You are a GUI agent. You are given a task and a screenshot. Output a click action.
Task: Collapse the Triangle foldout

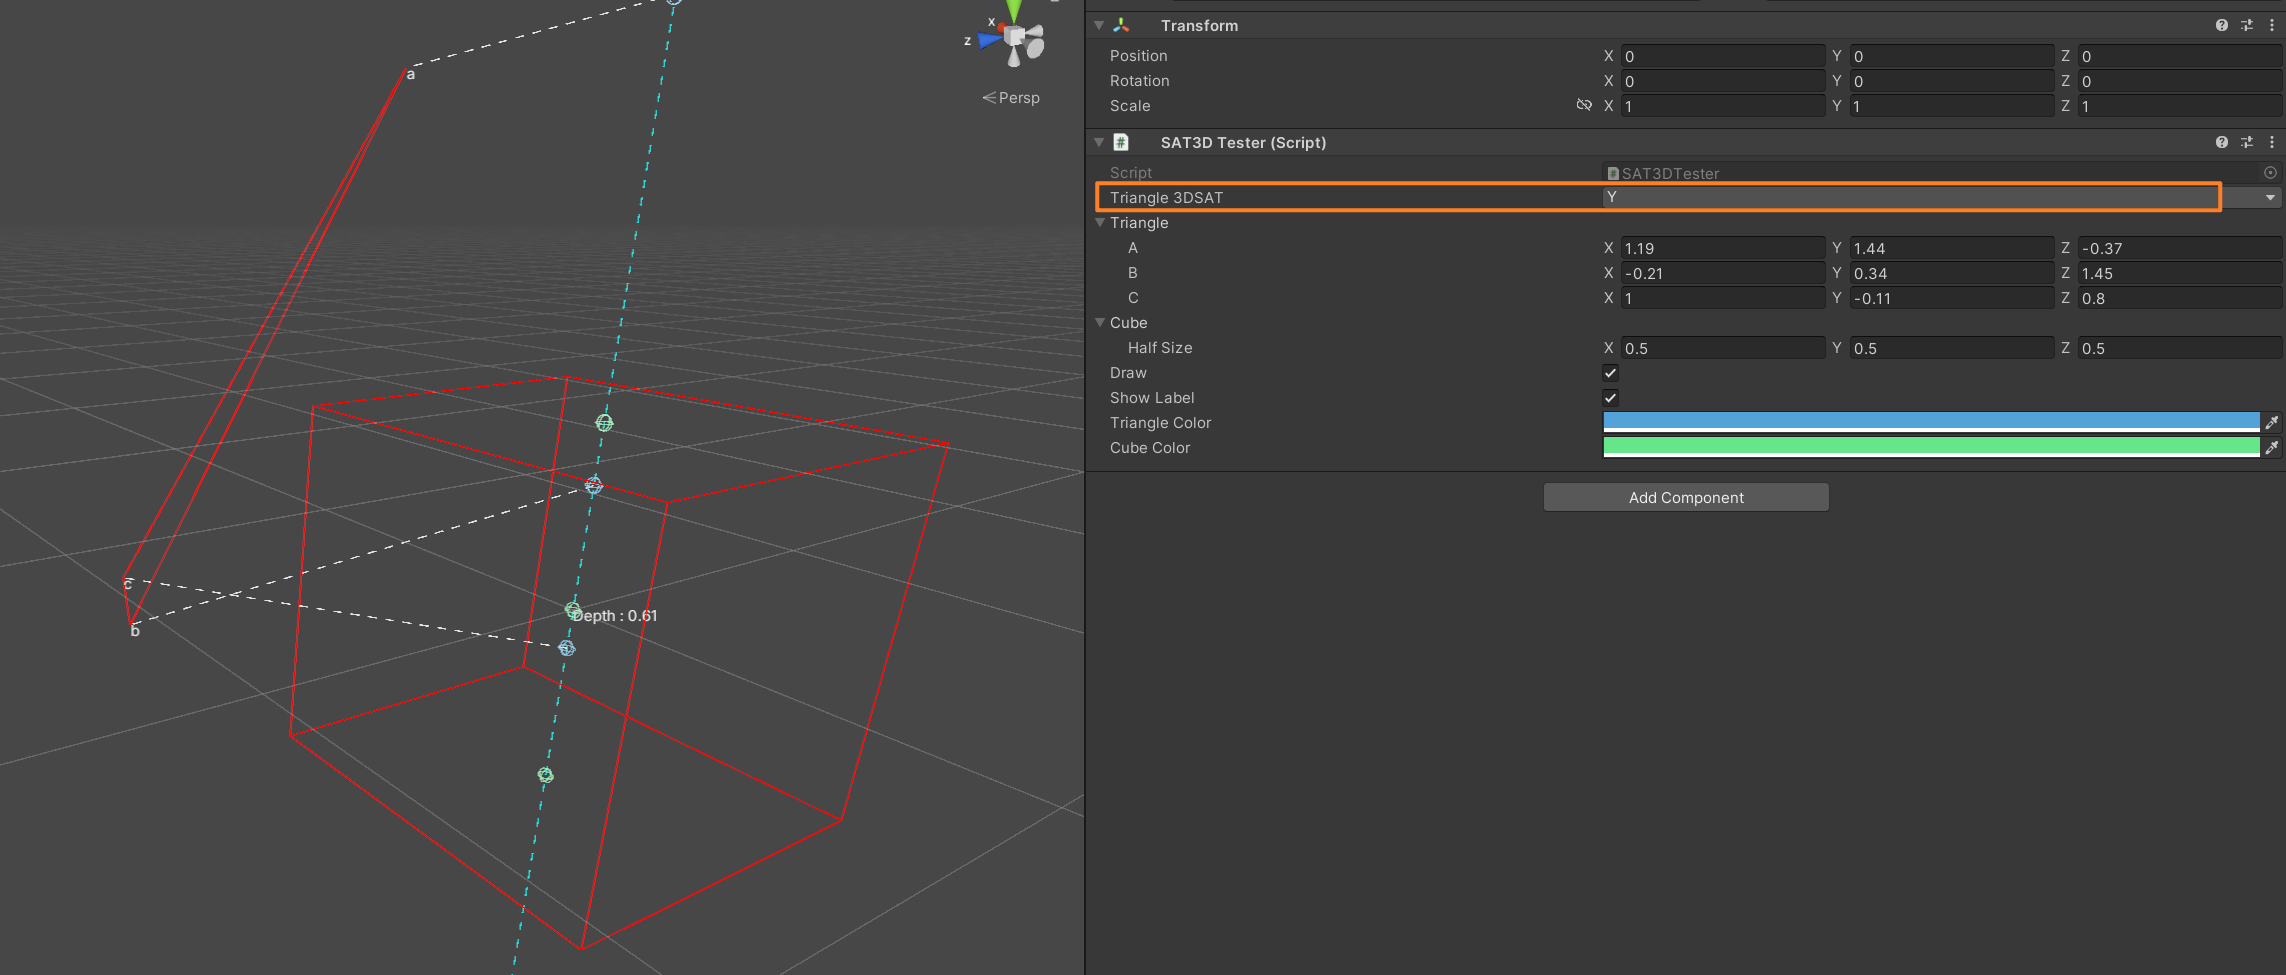coord(1100,222)
